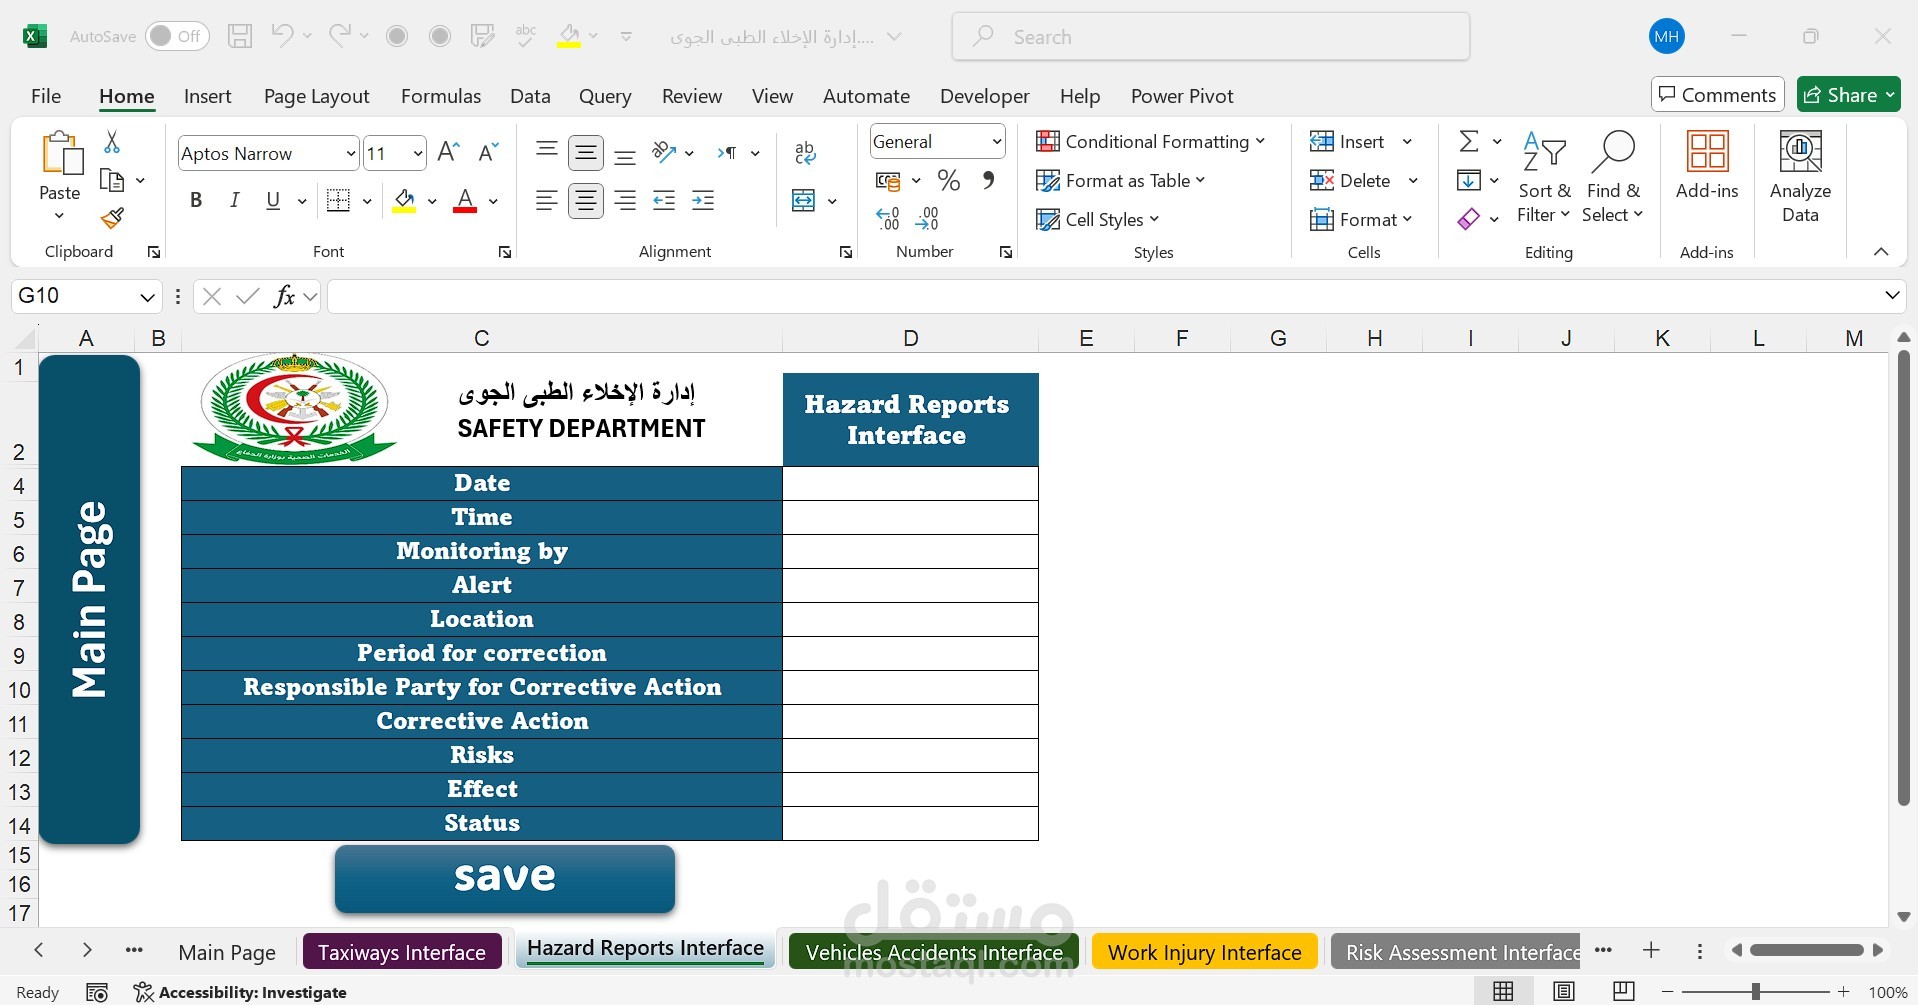Toggle Underline formatting
Image resolution: width=1918 pixels, height=1005 pixels.
(x=273, y=200)
